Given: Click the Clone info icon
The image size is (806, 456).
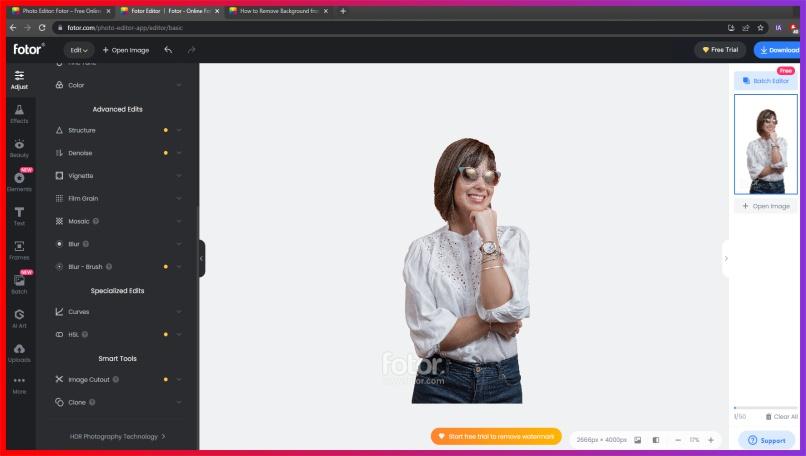Looking at the screenshot, I should 92,402.
